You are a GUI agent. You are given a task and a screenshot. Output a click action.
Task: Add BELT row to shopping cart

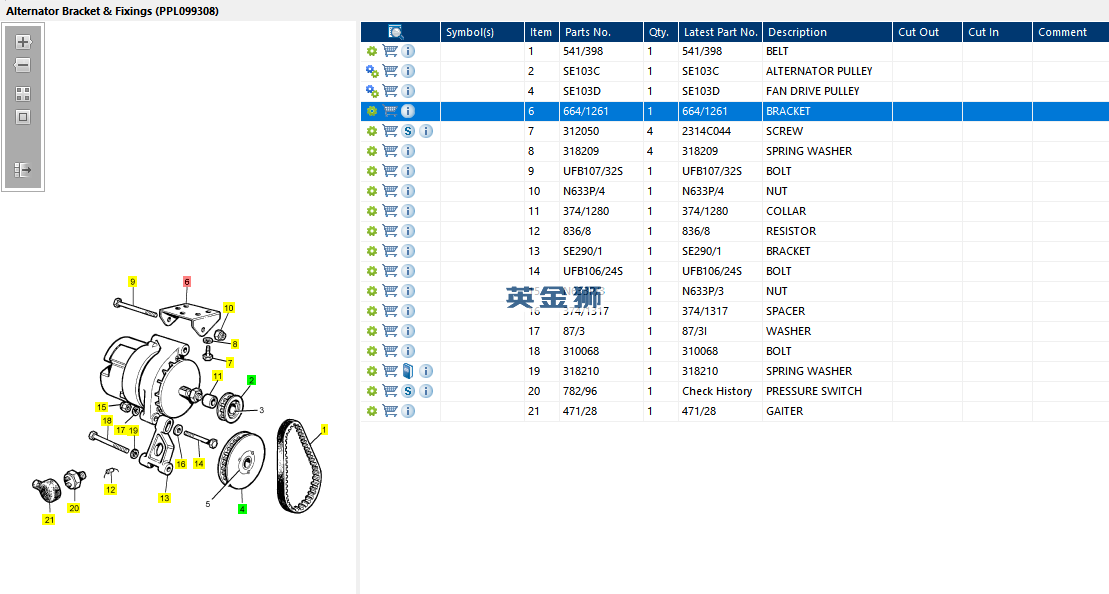pyautogui.click(x=390, y=51)
